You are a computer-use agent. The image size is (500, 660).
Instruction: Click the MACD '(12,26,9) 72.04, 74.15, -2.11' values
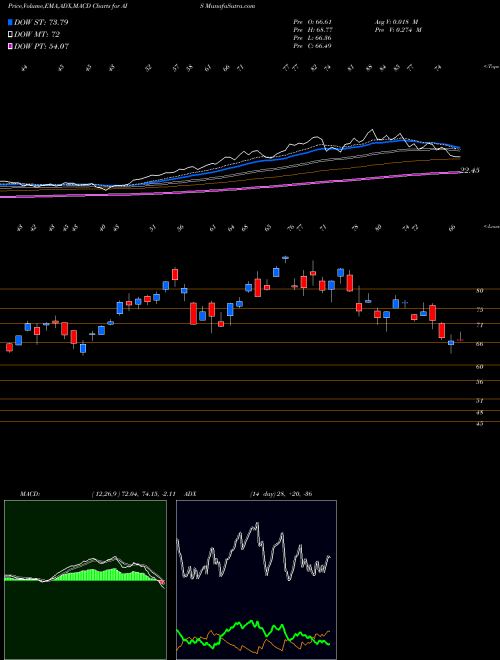pyautogui.click(x=136, y=494)
